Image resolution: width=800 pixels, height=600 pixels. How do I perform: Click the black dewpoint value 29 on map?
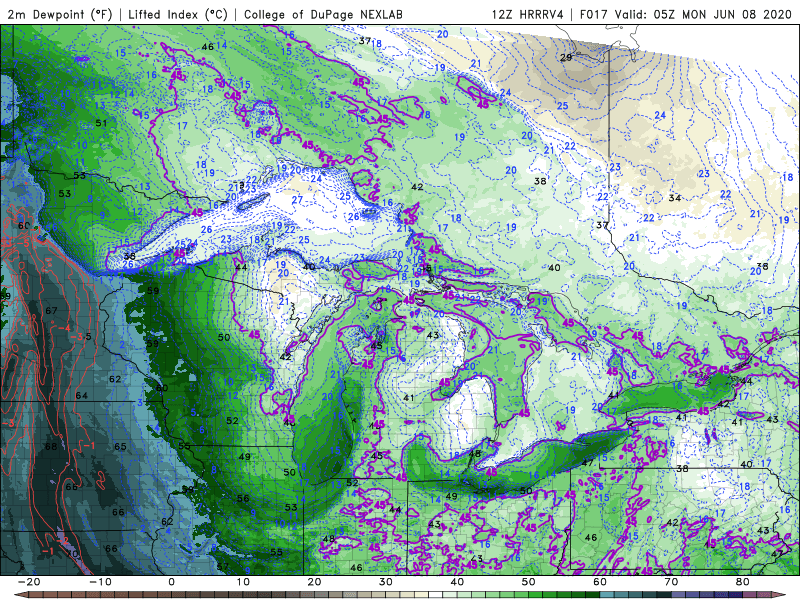point(566,57)
